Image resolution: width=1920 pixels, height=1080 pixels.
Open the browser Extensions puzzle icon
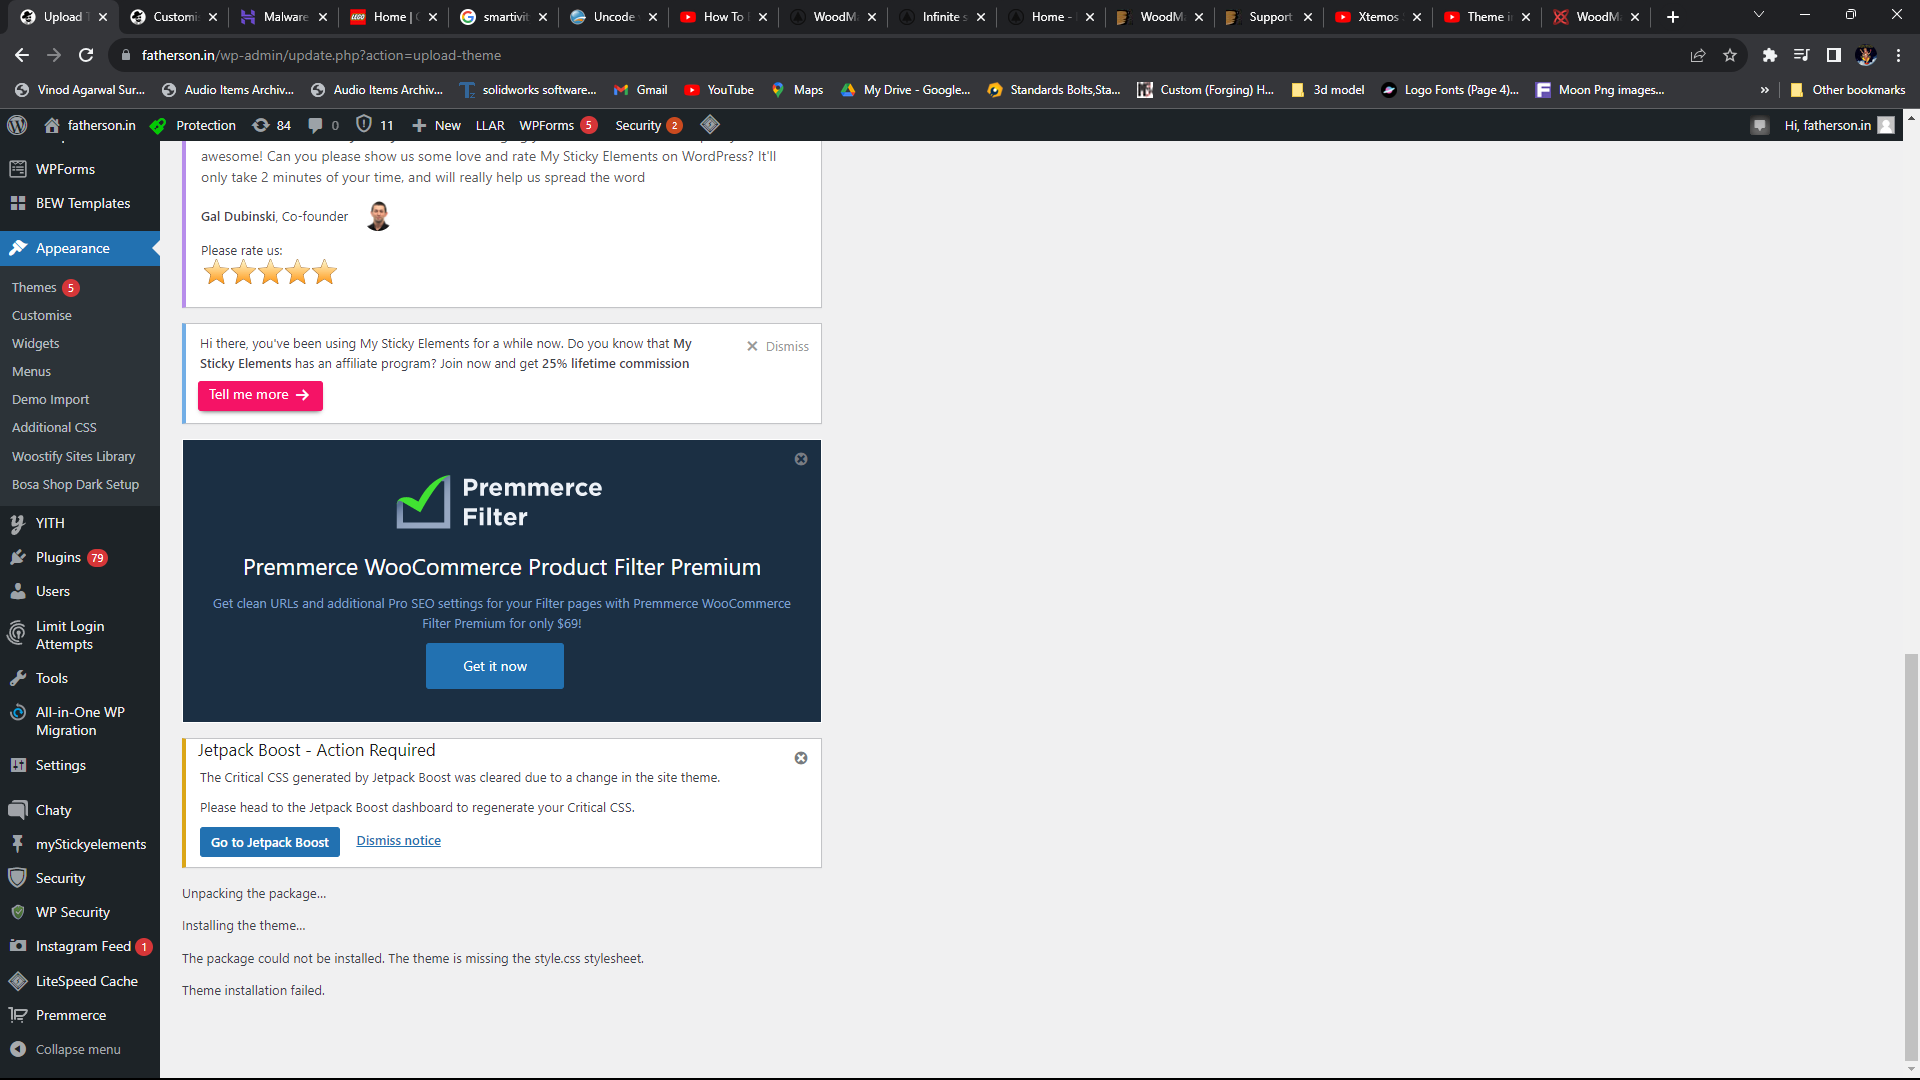1769,55
